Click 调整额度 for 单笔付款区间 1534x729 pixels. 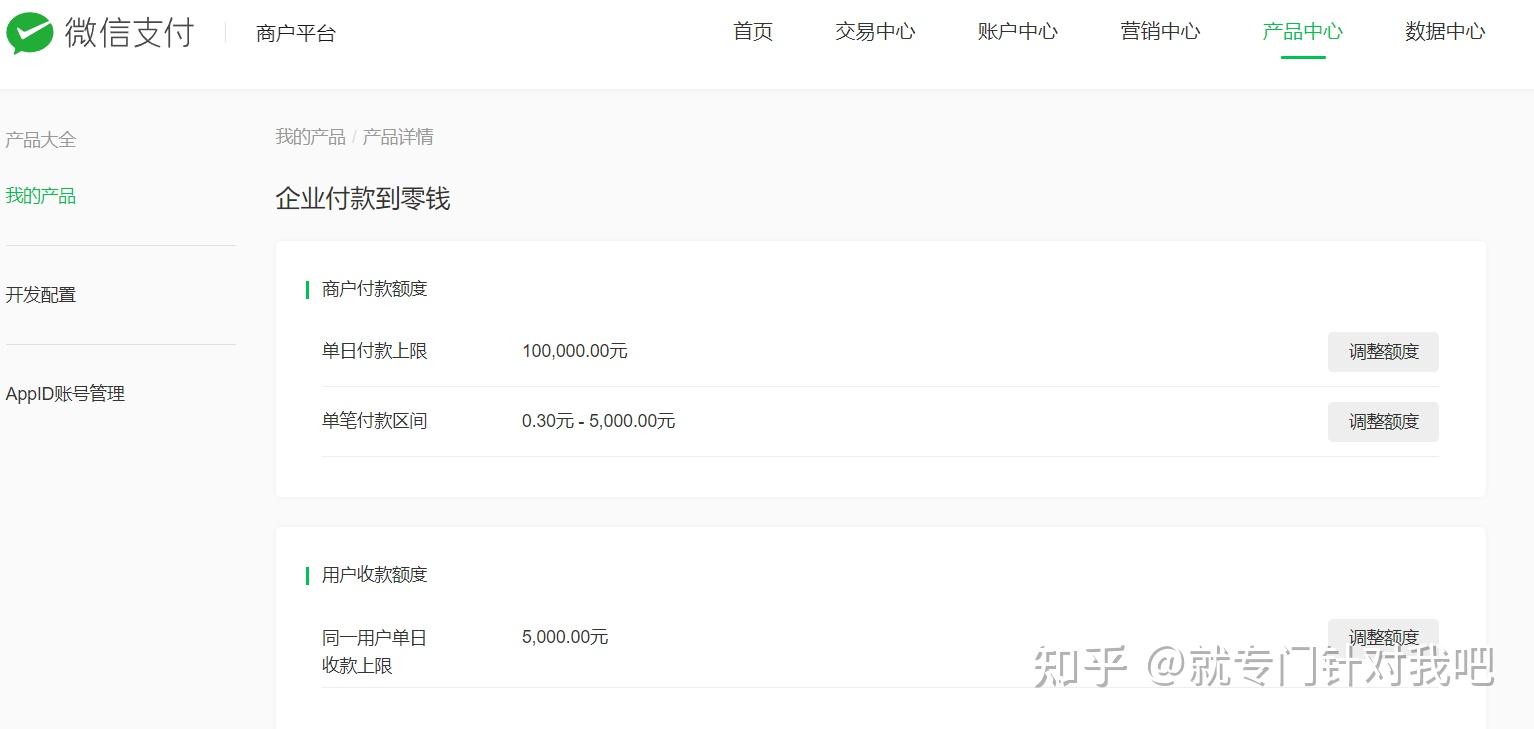pos(1383,422)
